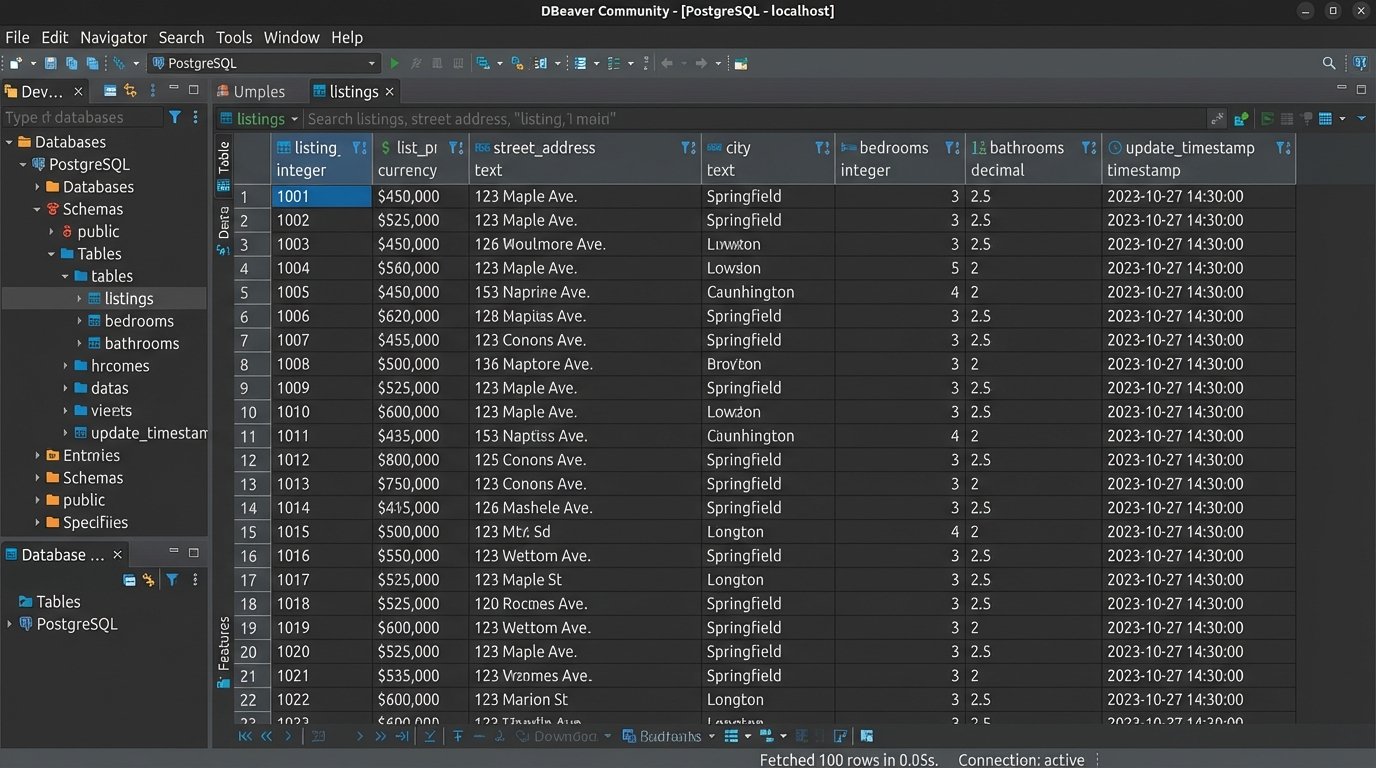This screenshot has width=1376, height=768.
Task: Click the Type databases filter field
Action: click(82, 117)
